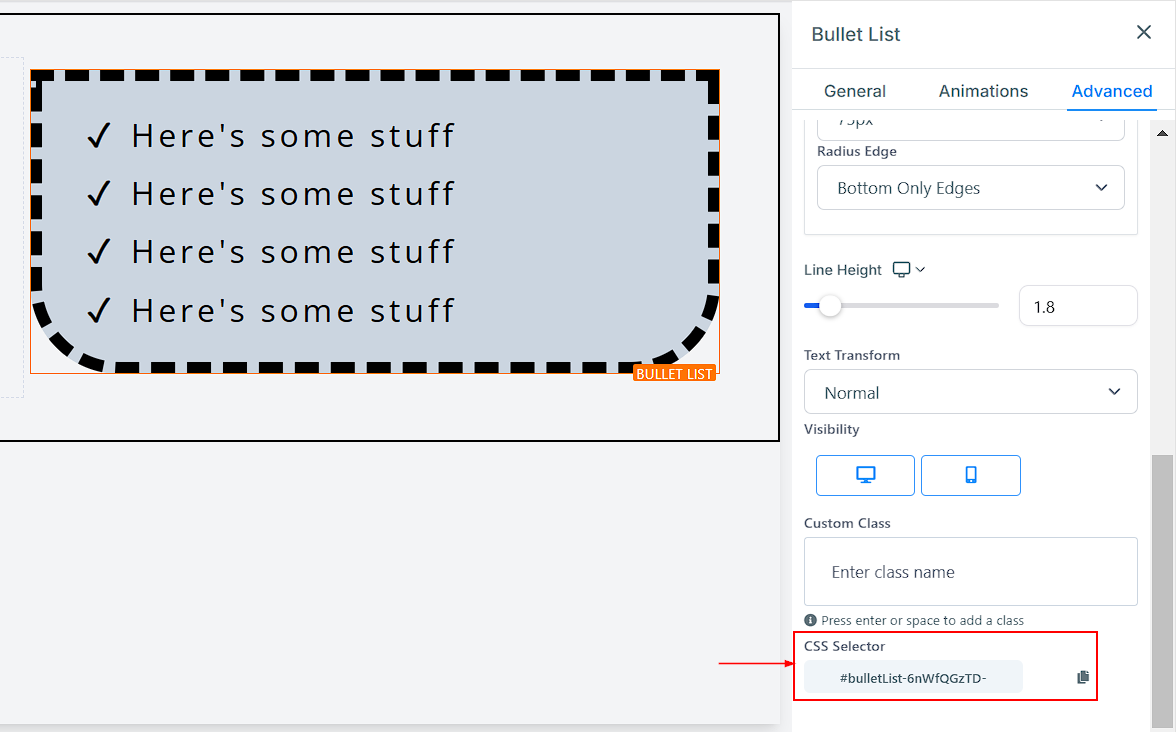This screenshot has height=732, width=1176.
Task: Select the Advanced tab
Action: pos(1111,91)
